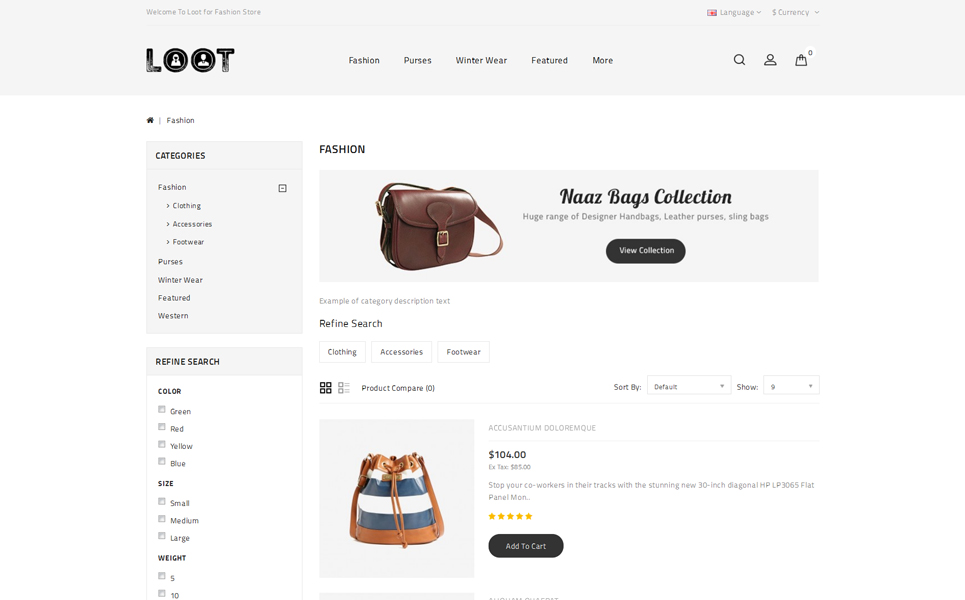Open the More navigation menu
Image resolution: width=965 pixels, height=600 pixels.
pos(603,60)
